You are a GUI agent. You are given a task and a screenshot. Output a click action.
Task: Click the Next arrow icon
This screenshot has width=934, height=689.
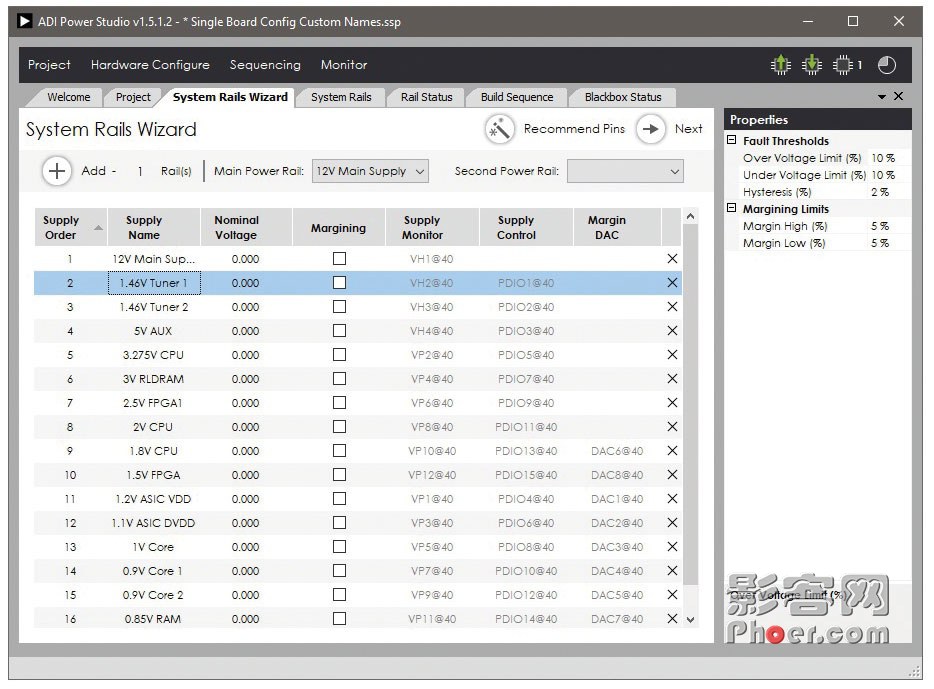(650, 129)
